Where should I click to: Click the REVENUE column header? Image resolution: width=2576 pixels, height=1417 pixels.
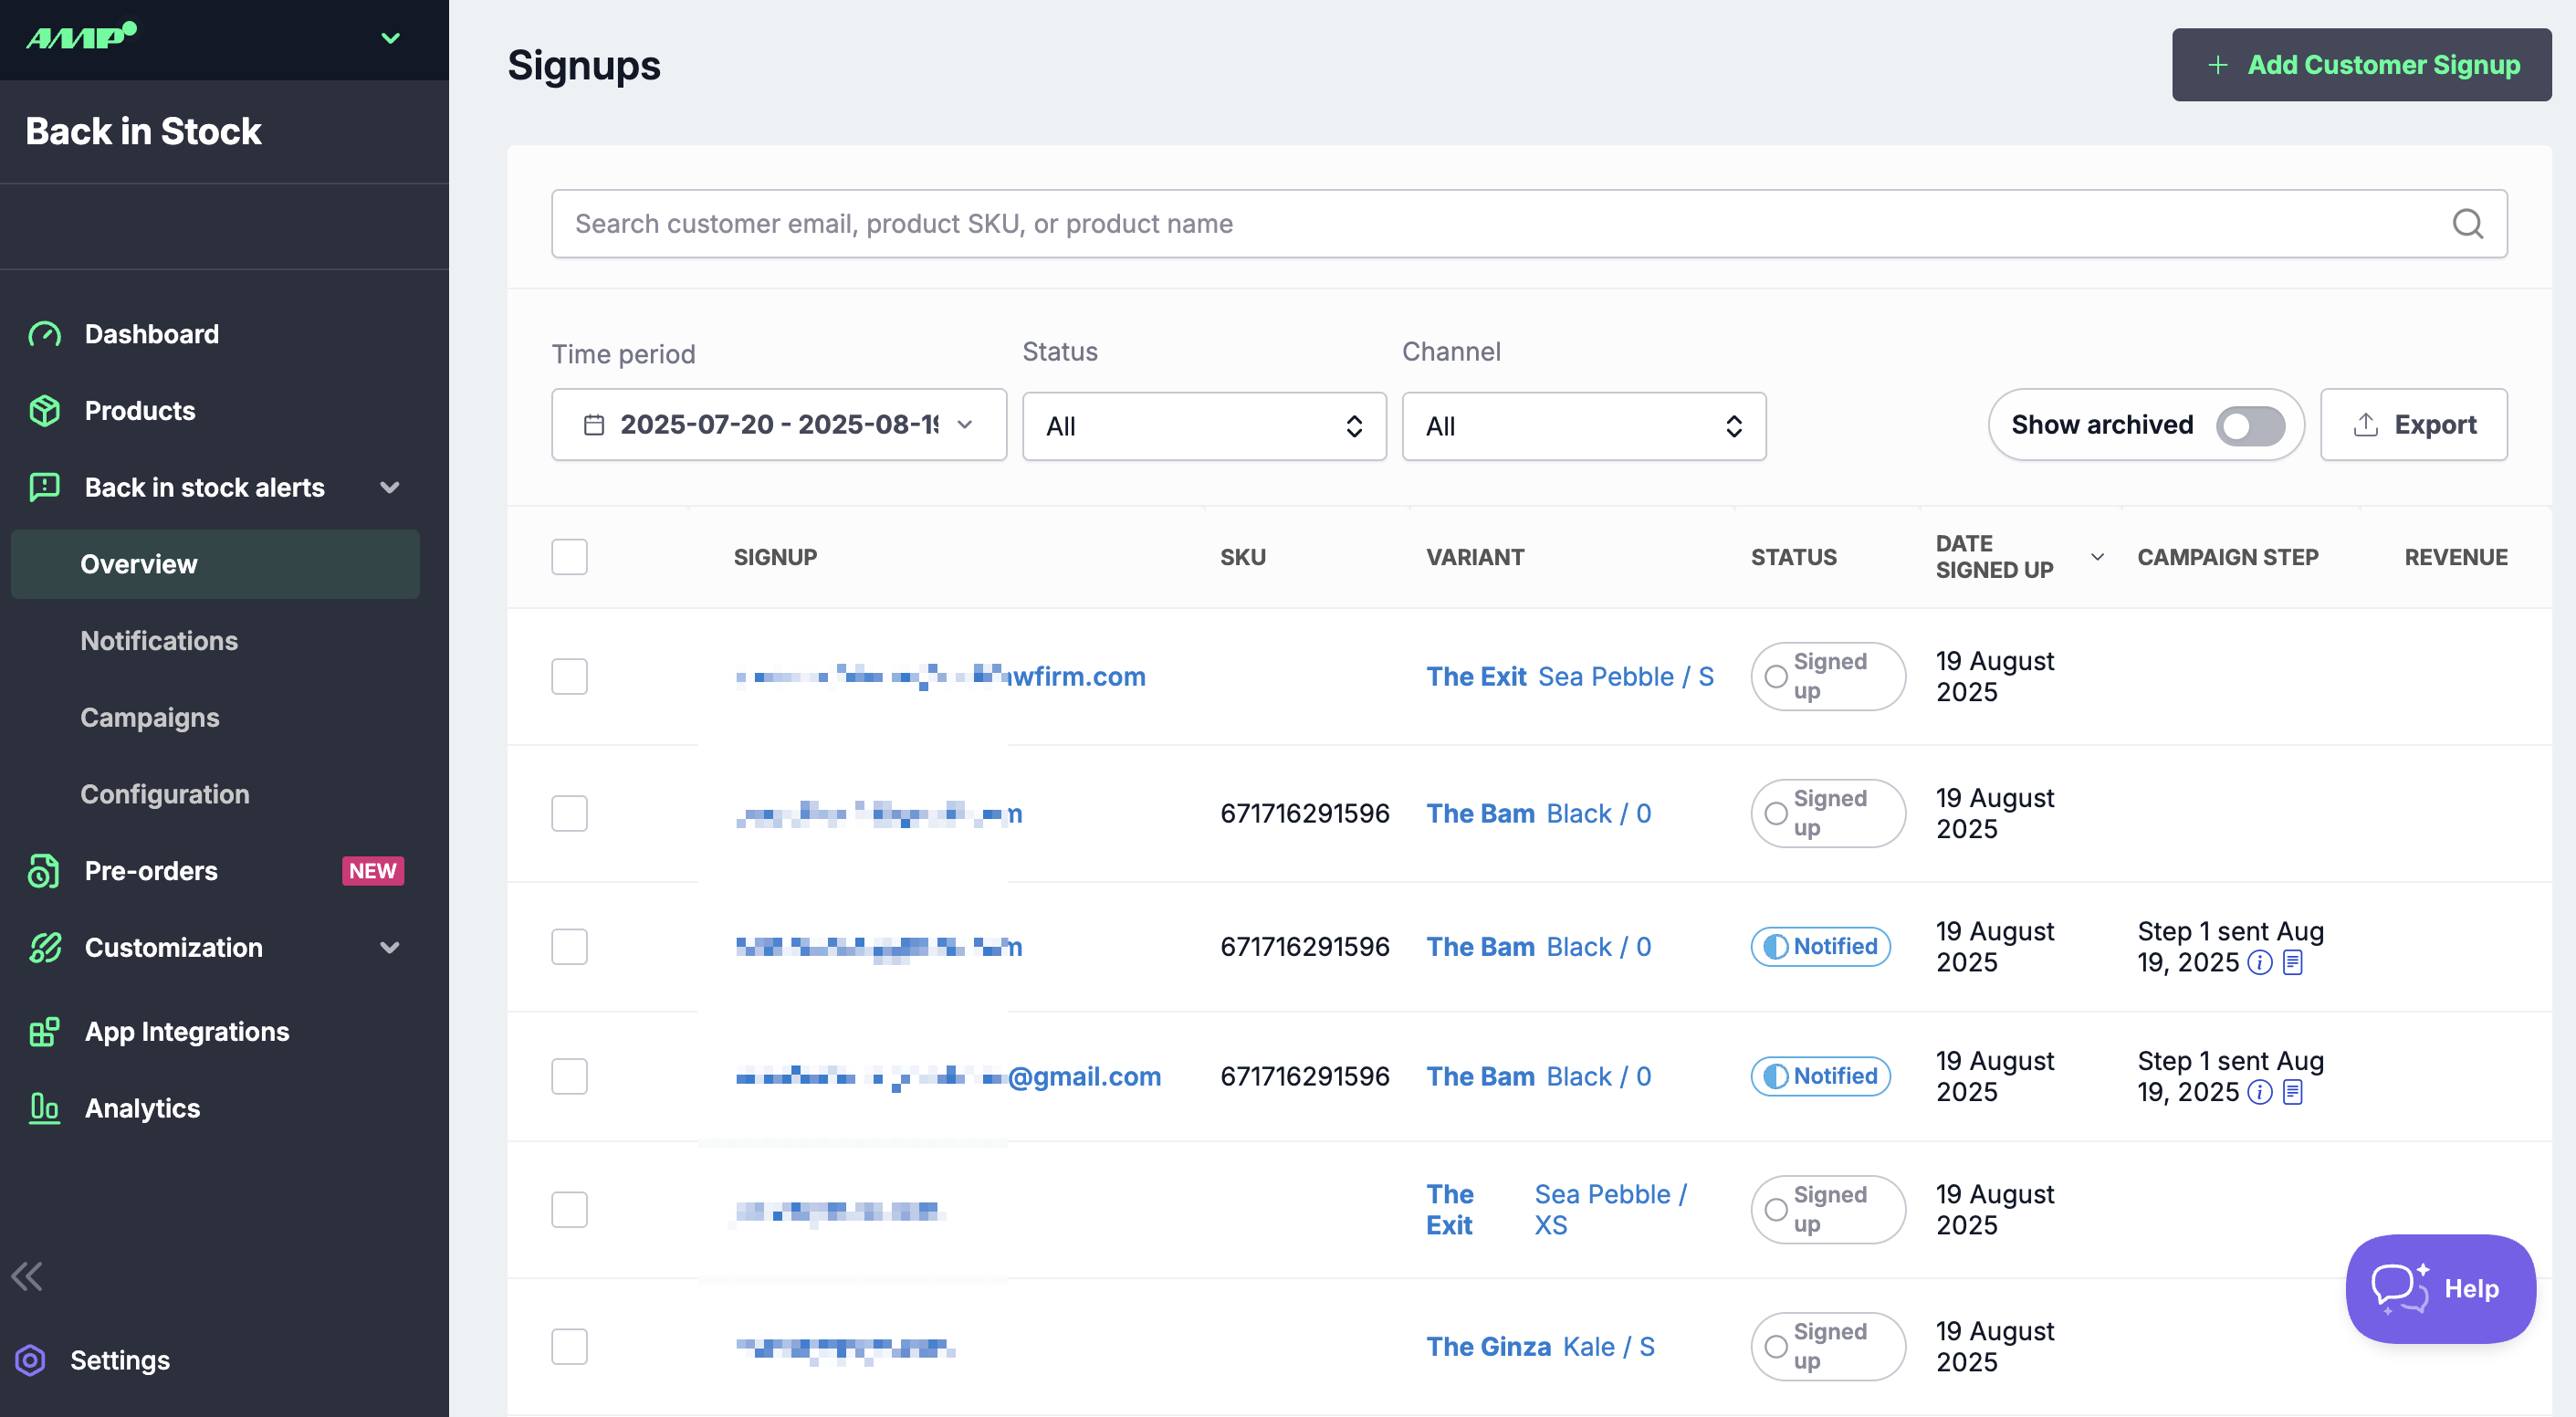(2456, 557)
